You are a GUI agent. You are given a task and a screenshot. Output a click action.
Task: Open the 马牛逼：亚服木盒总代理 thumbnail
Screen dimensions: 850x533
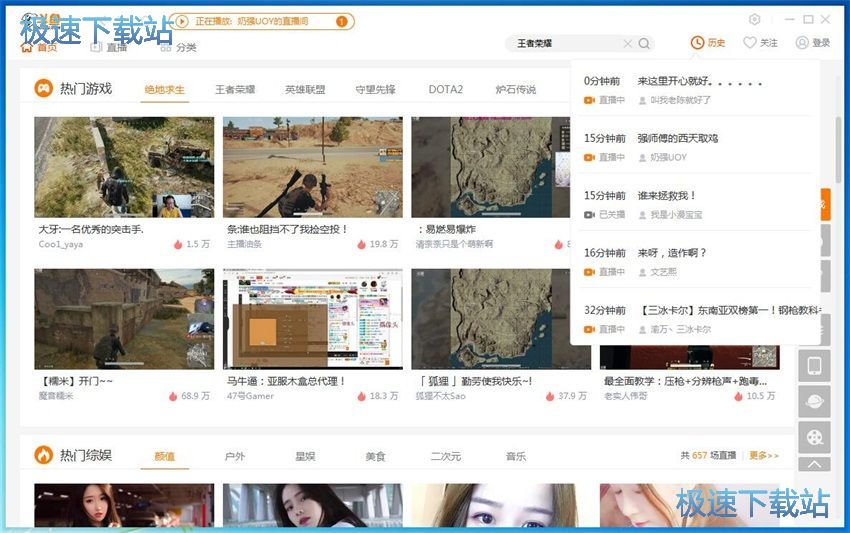(313, 319)
